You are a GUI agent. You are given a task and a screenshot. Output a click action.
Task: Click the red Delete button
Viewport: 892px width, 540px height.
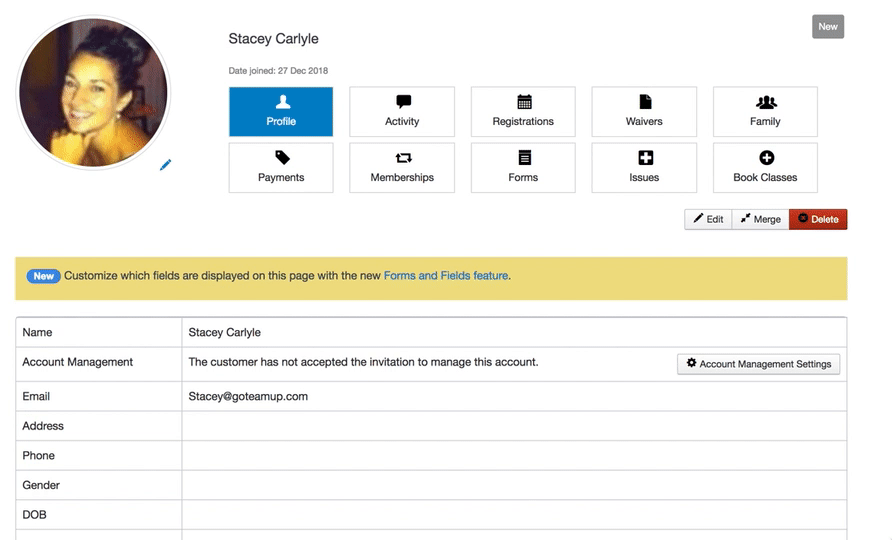click(x=818, y=219)
